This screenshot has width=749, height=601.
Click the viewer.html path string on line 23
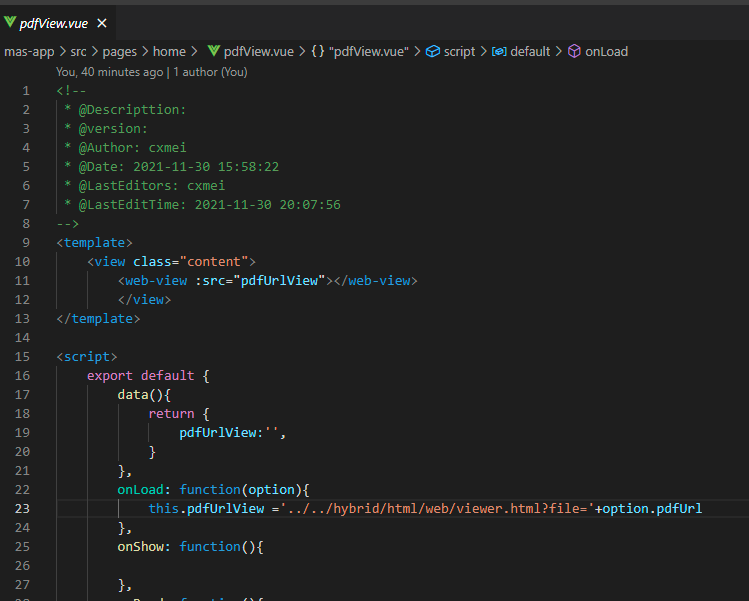click(437, 509)
